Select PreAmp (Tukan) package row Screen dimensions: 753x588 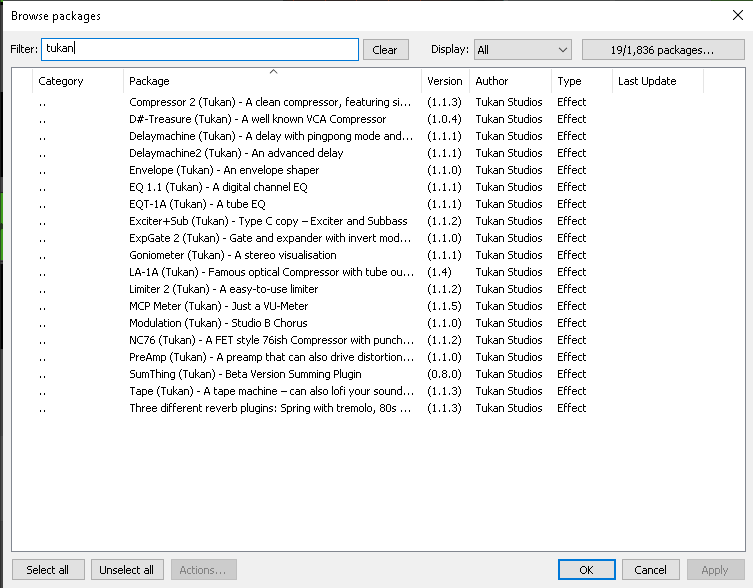click(x=378, y=357)
